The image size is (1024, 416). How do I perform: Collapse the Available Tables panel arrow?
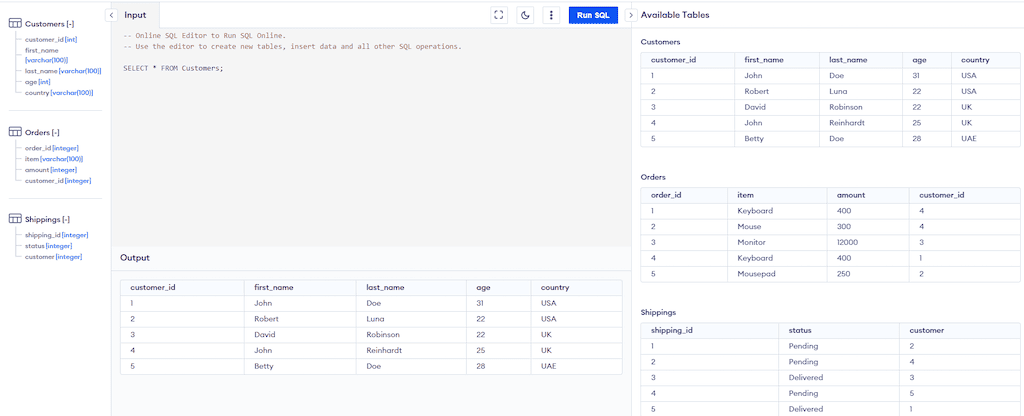point(631,15)
